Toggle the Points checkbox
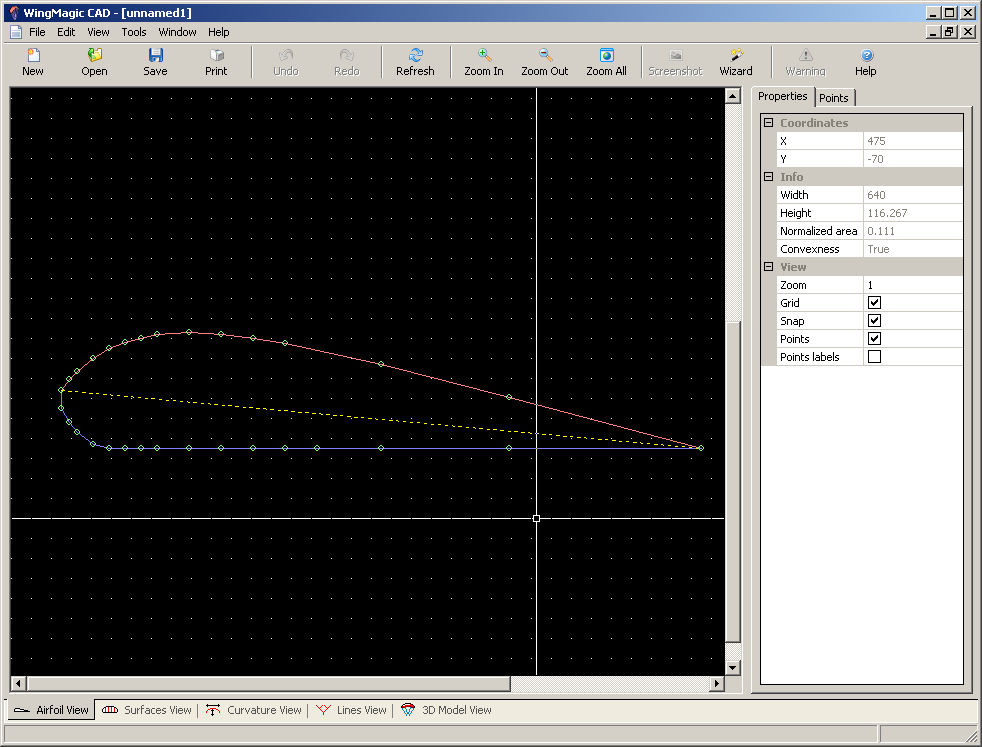 tap(874, 339)
